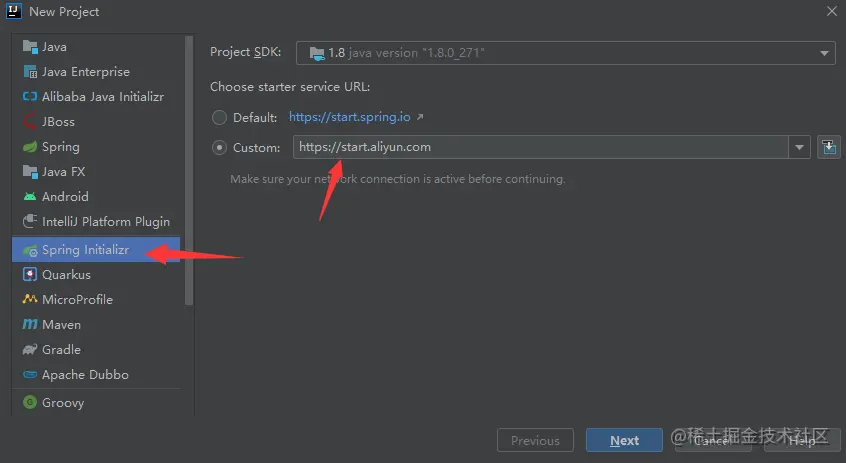Click the import icon beside custom URL field
Screen dimensions: 846x463
pos(829,147)
